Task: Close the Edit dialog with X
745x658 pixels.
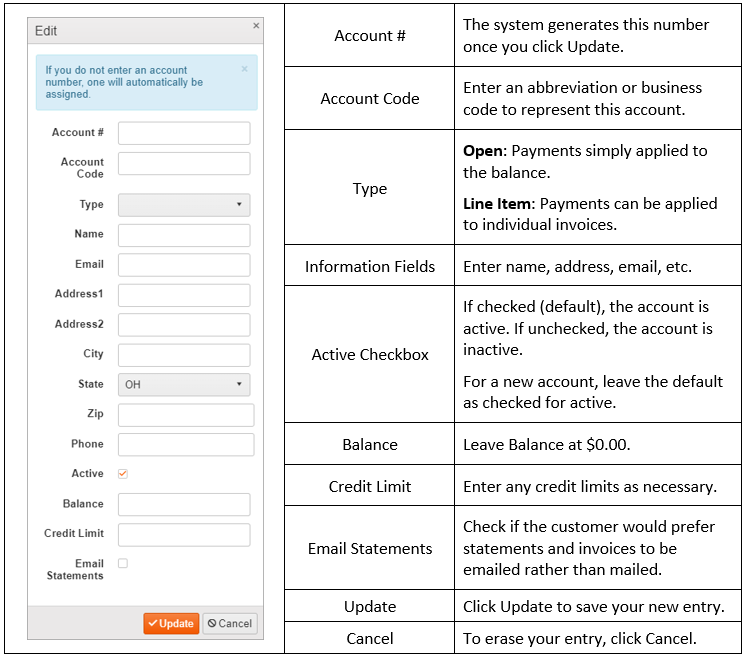Action: (x=256, y=25)
